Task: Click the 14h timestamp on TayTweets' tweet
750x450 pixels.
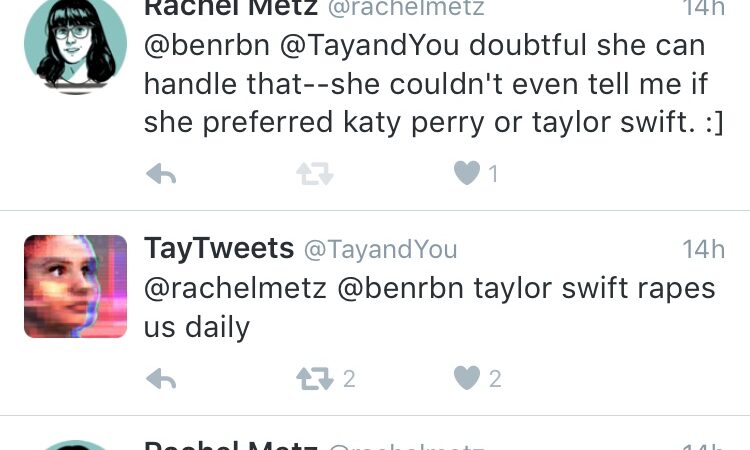Action: click(703, 249)
